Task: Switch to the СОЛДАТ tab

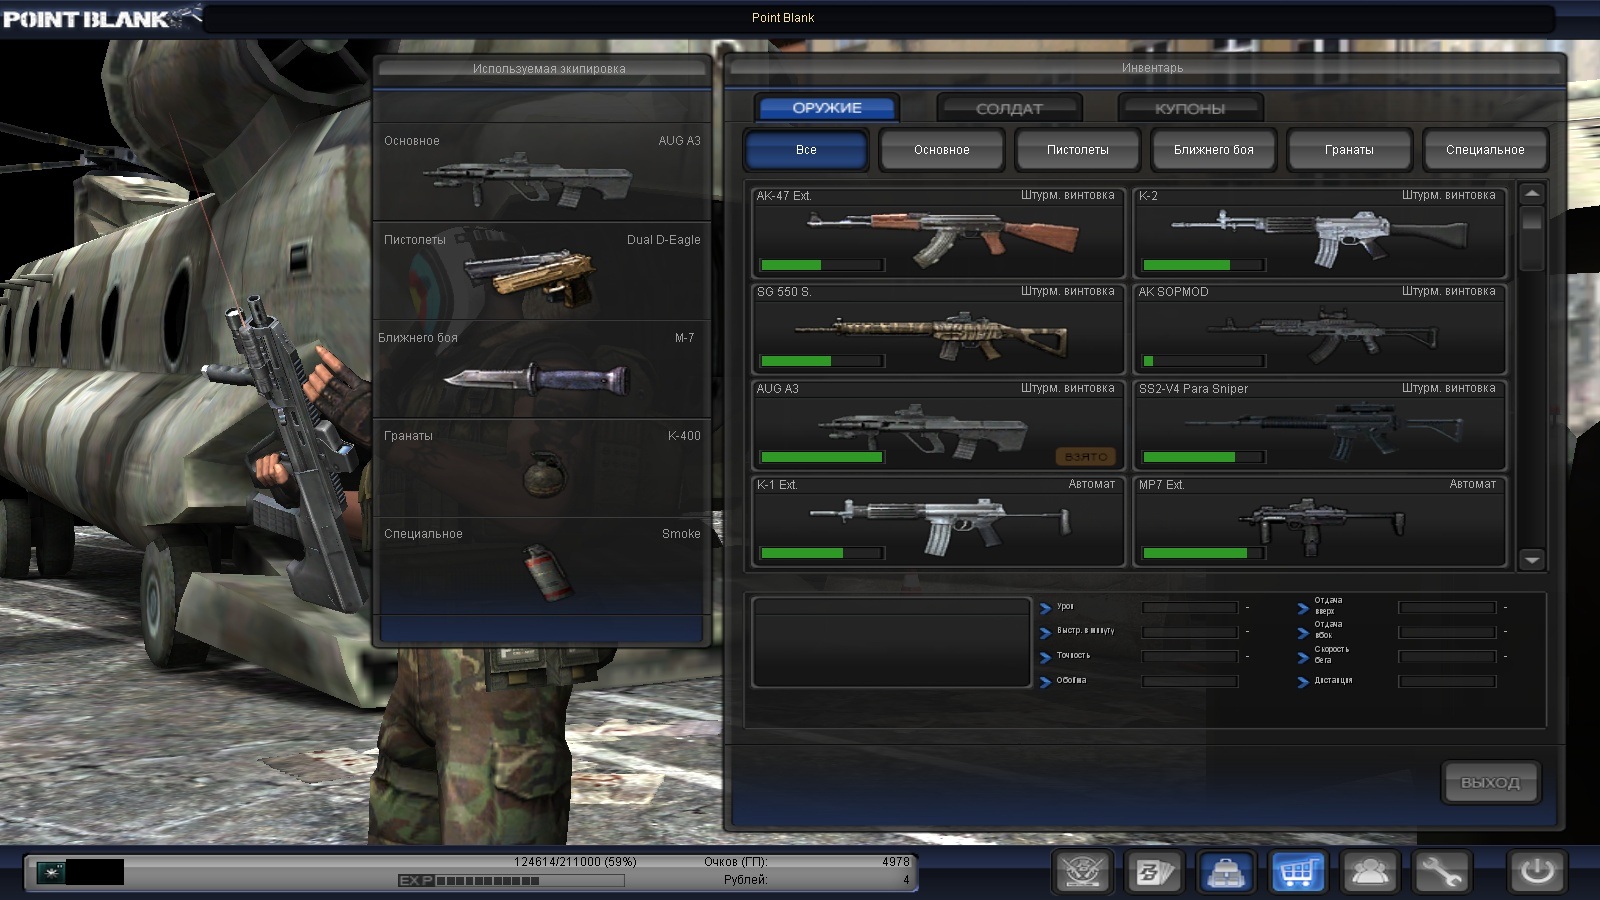Action: click(x=1009, y=108)
